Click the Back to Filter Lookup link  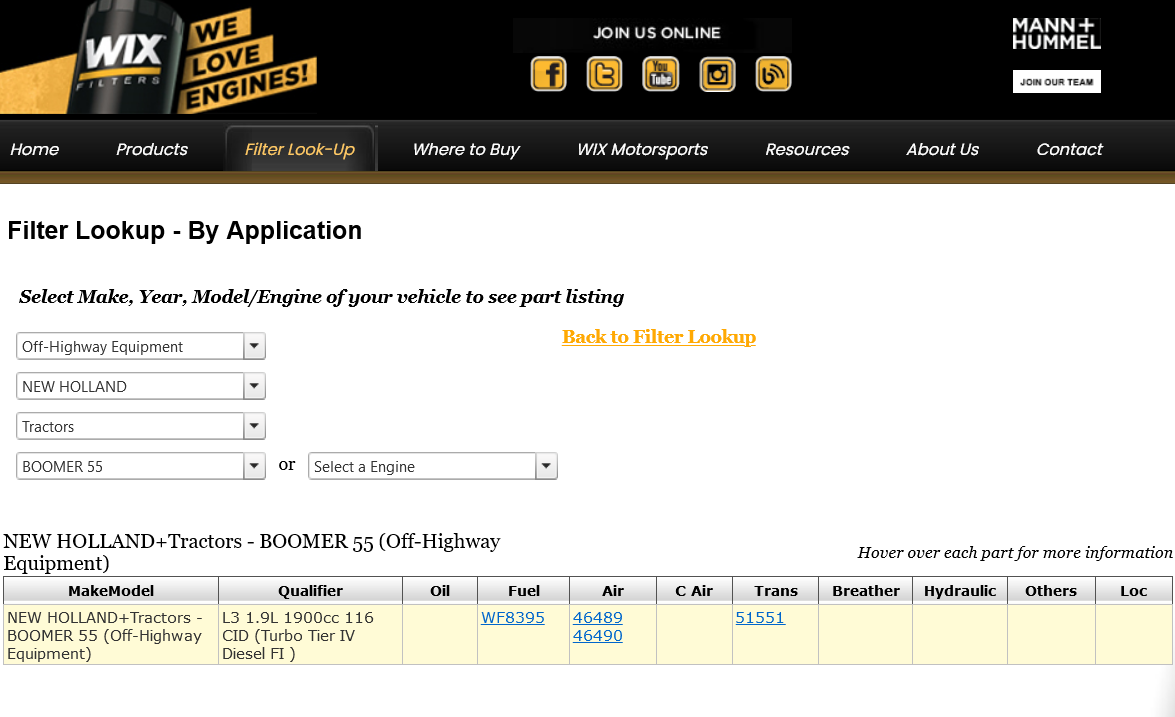[x=659, y=337]
